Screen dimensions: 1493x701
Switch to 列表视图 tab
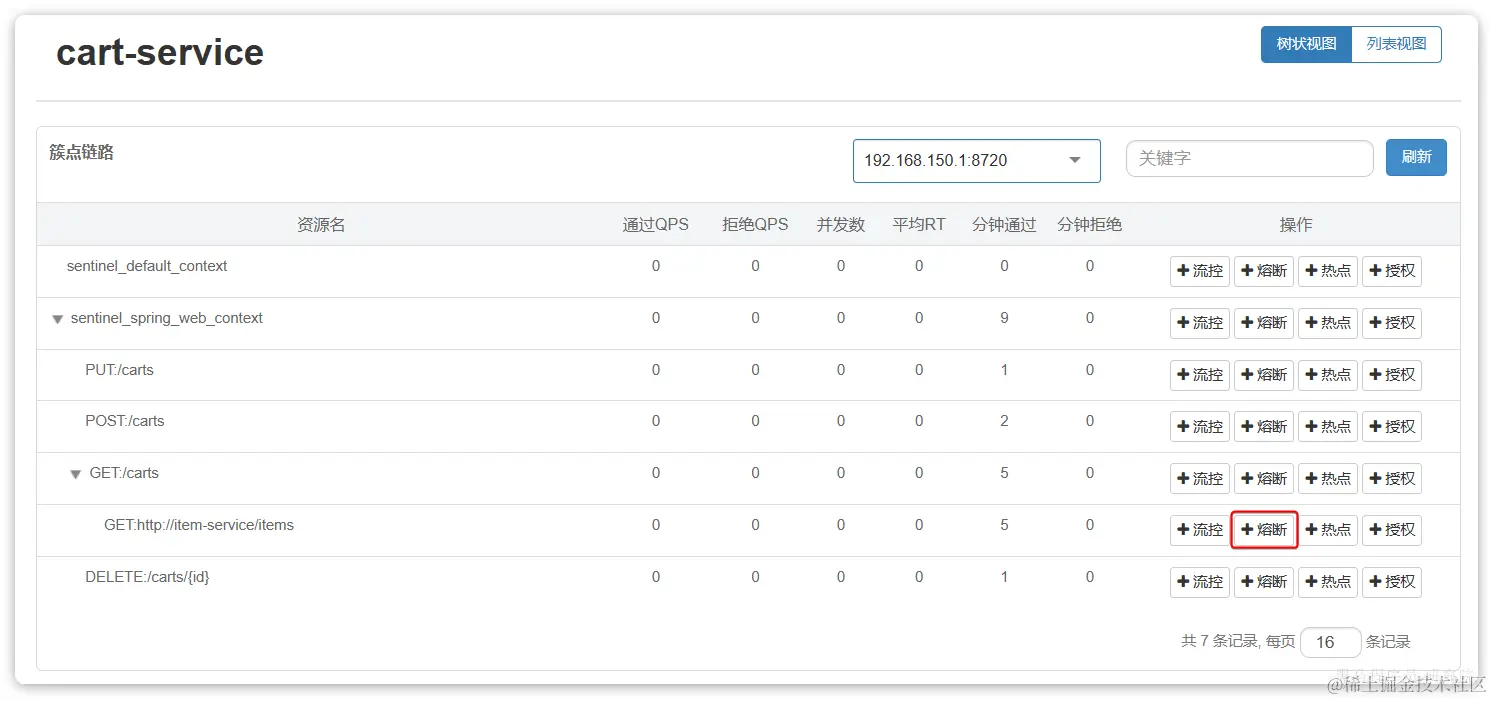[x=1396, y=44]
